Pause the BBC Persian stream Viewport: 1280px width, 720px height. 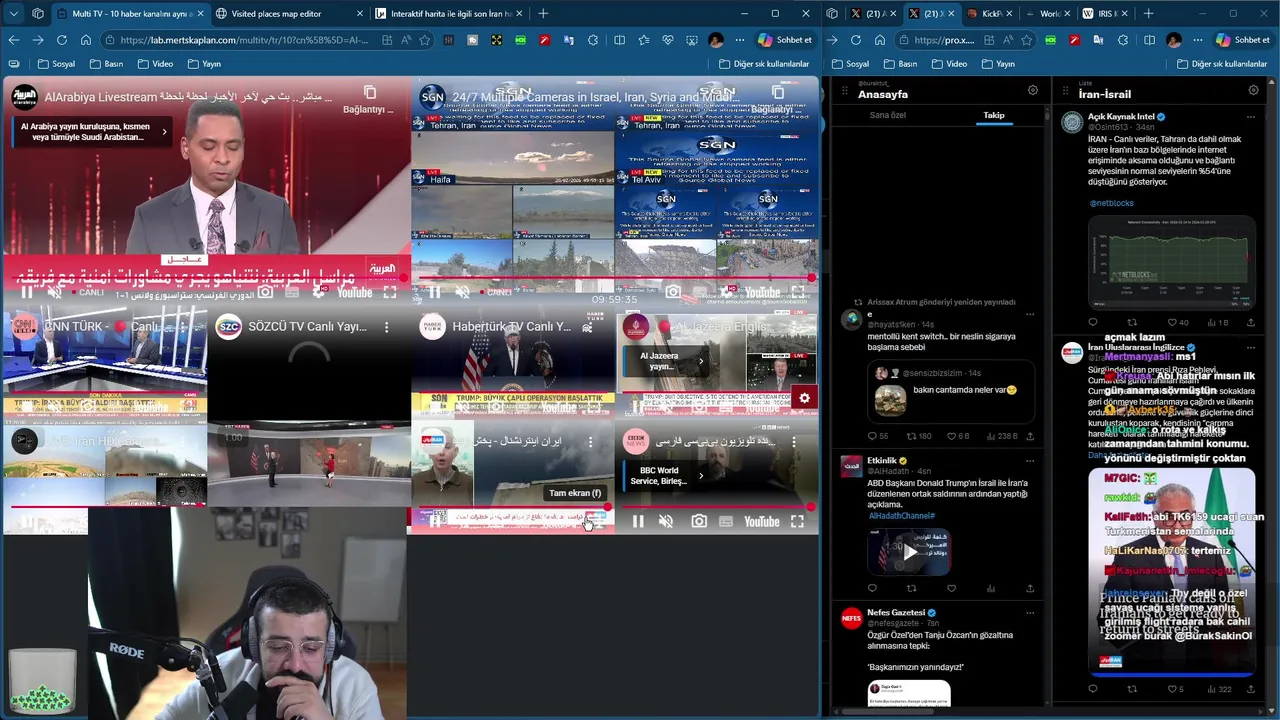[638, 521]
